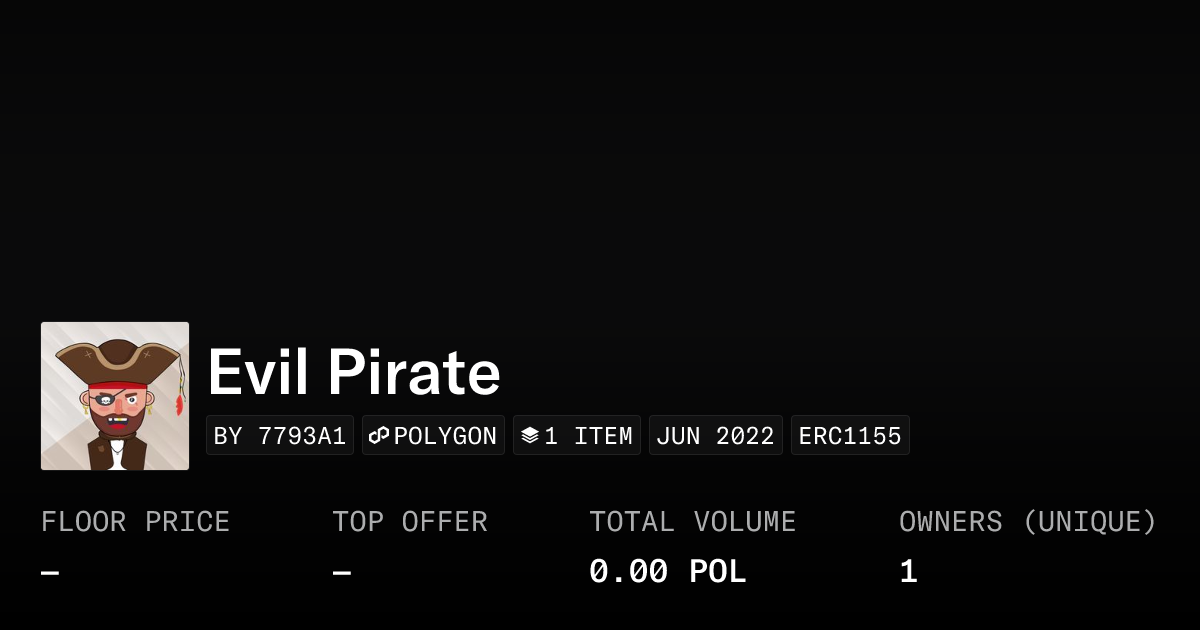
Task: Click the pirate's black eye patch
Action: pos(103,400)
